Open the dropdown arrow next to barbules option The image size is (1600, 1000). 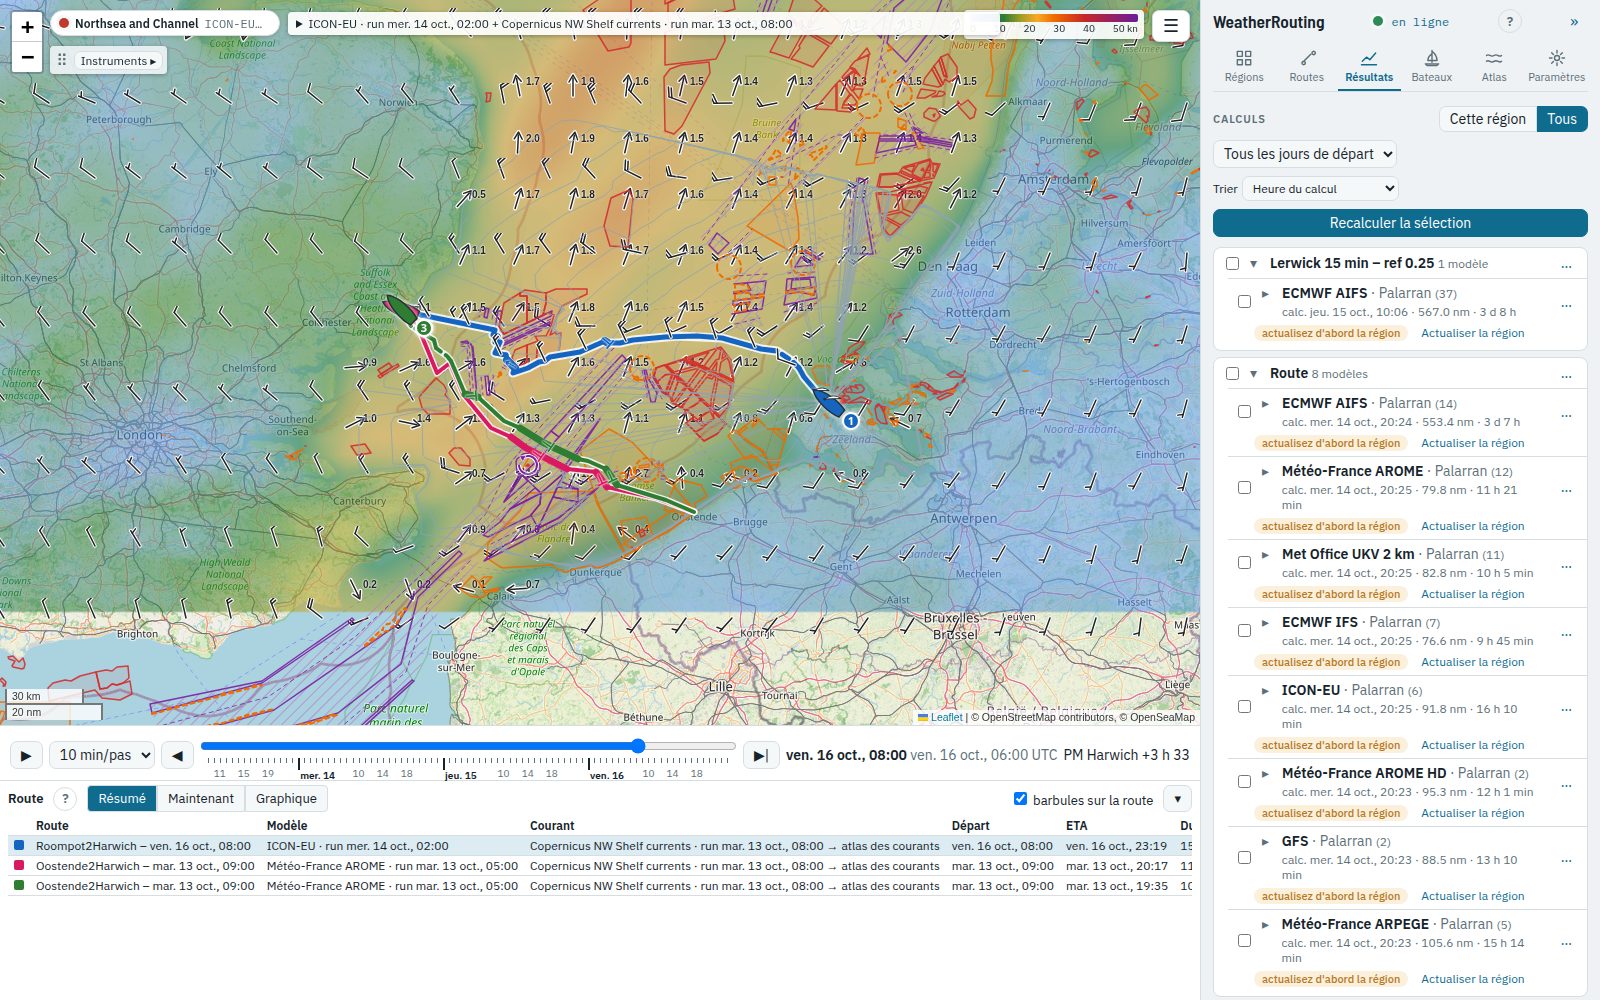click(x=1178, y=799)
